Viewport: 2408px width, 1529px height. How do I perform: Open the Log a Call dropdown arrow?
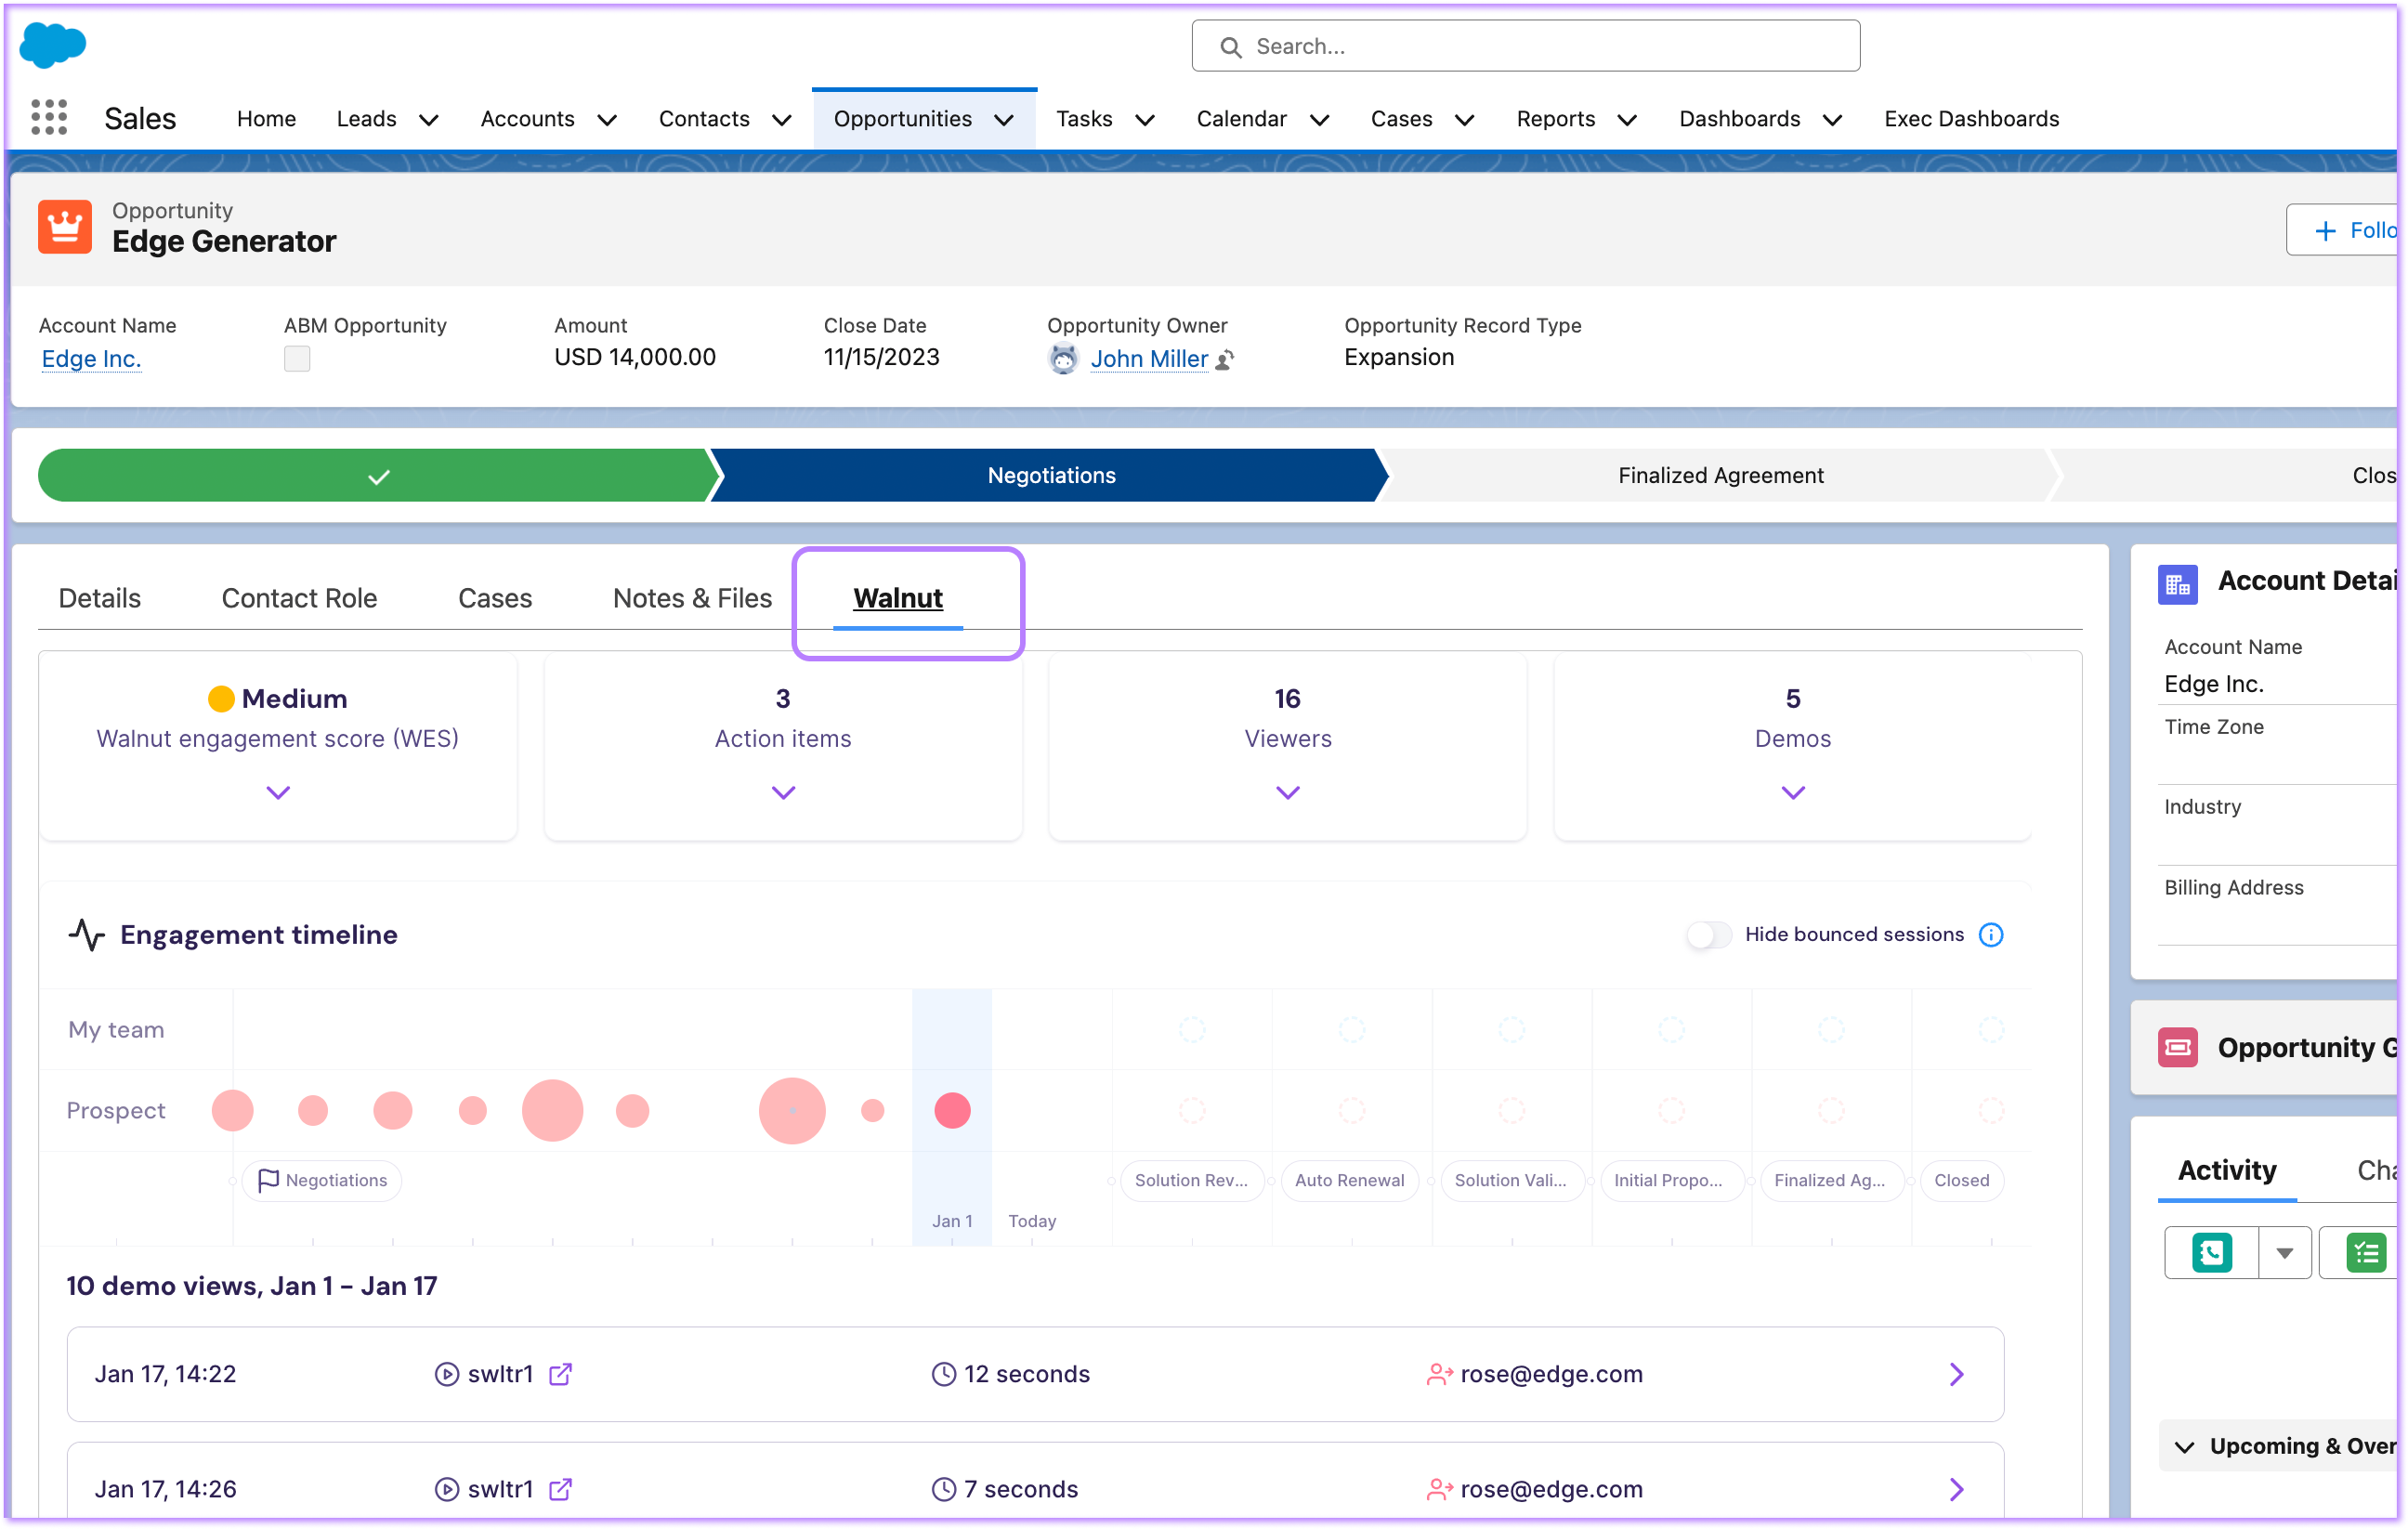tap(2285, 1253)
